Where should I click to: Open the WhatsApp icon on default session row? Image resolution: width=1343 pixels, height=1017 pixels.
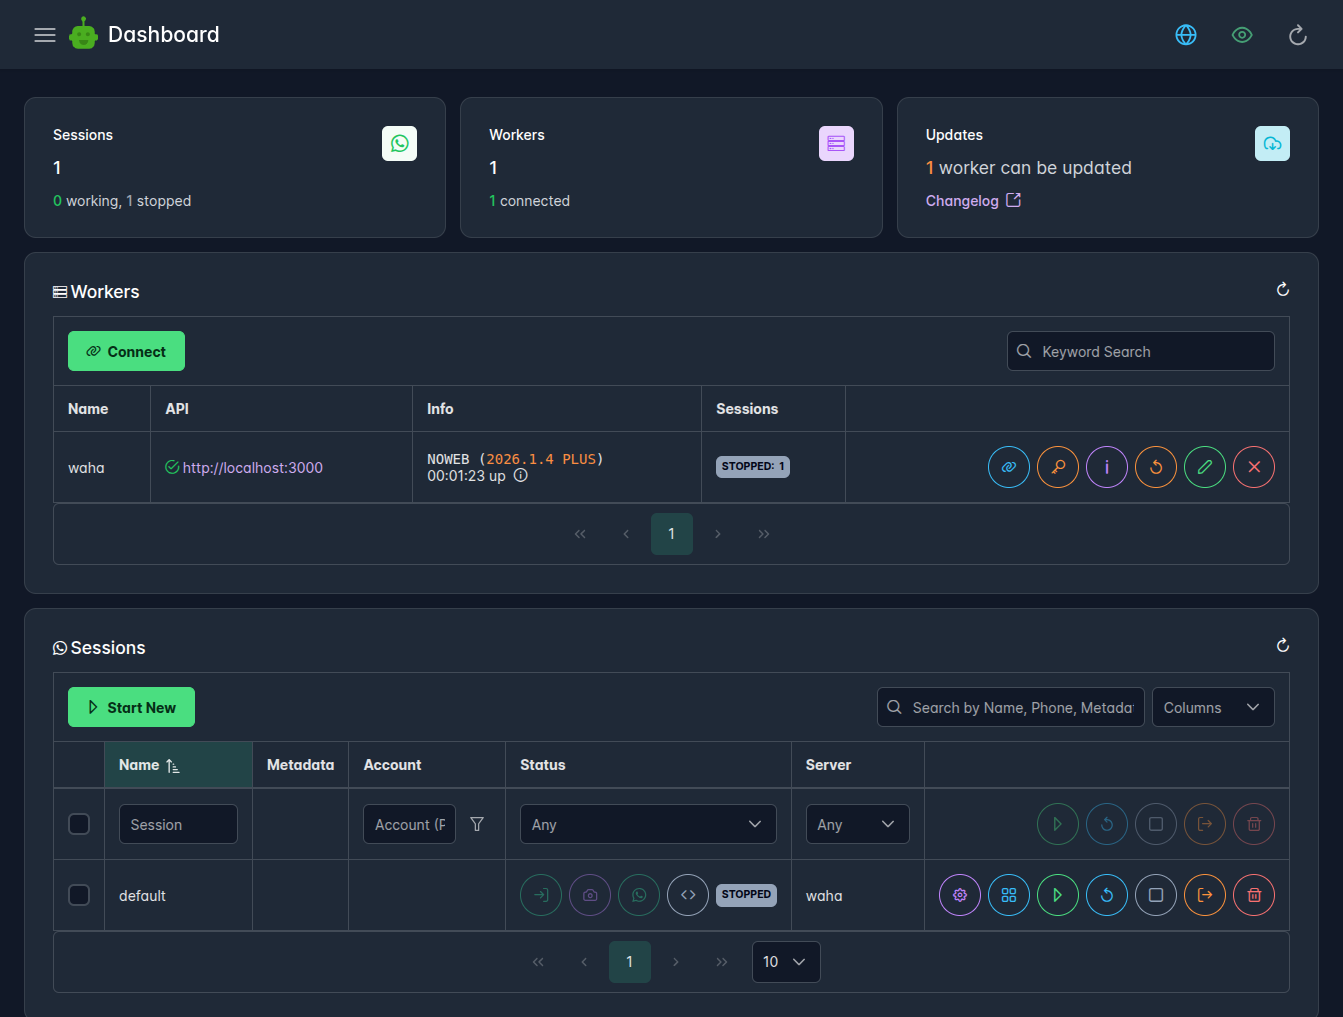pyautogui.click(x=639, y=895)
